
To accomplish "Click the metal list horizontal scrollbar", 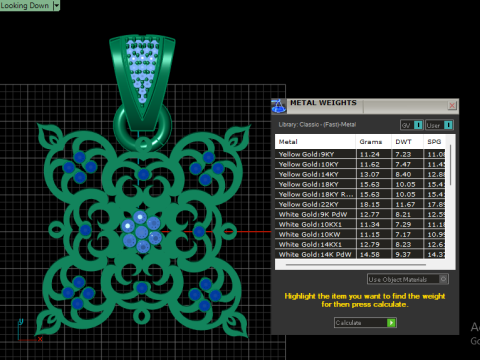I will (356, 265).
